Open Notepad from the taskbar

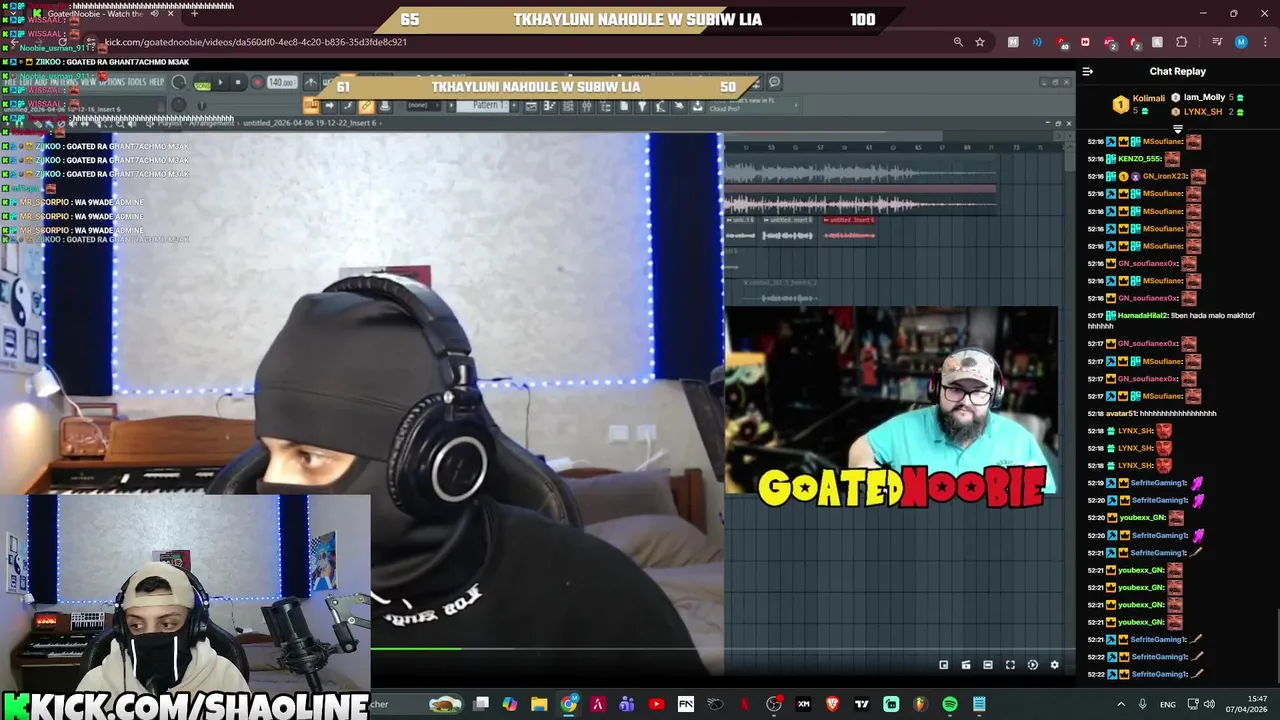[x=979, y=704]
